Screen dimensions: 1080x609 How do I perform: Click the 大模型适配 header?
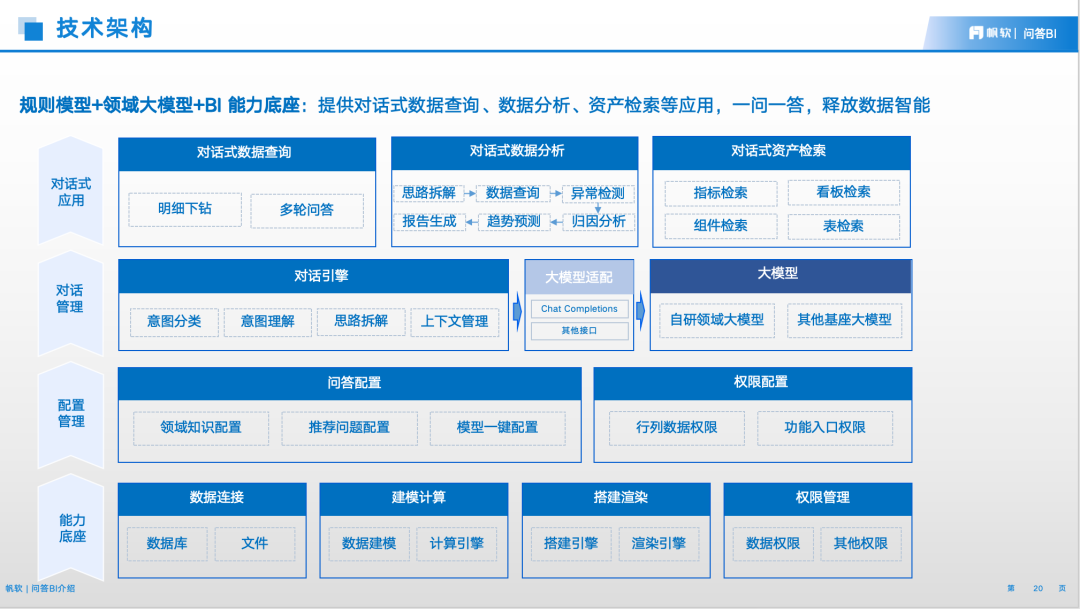click(579, 277)
